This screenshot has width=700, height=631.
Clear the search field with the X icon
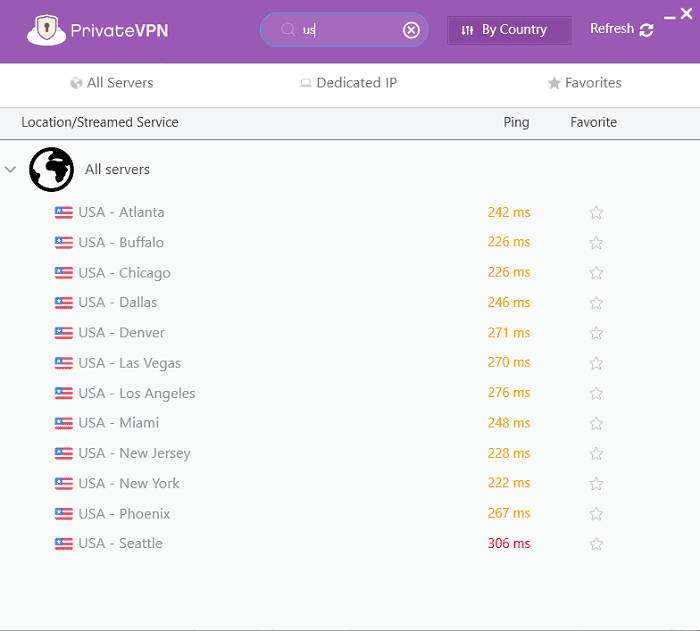(x=411, y=30)
